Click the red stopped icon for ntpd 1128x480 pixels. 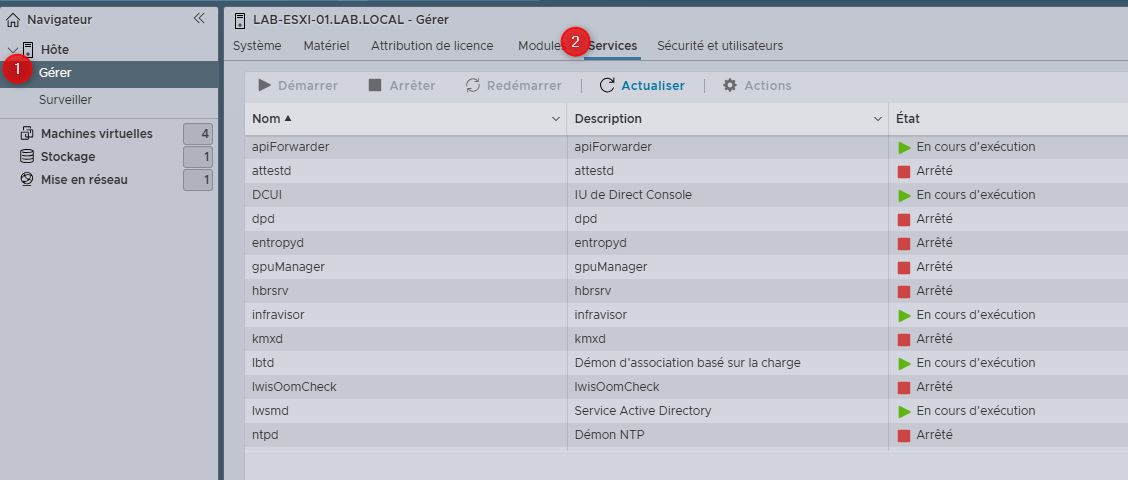click(x=903, y=435)
